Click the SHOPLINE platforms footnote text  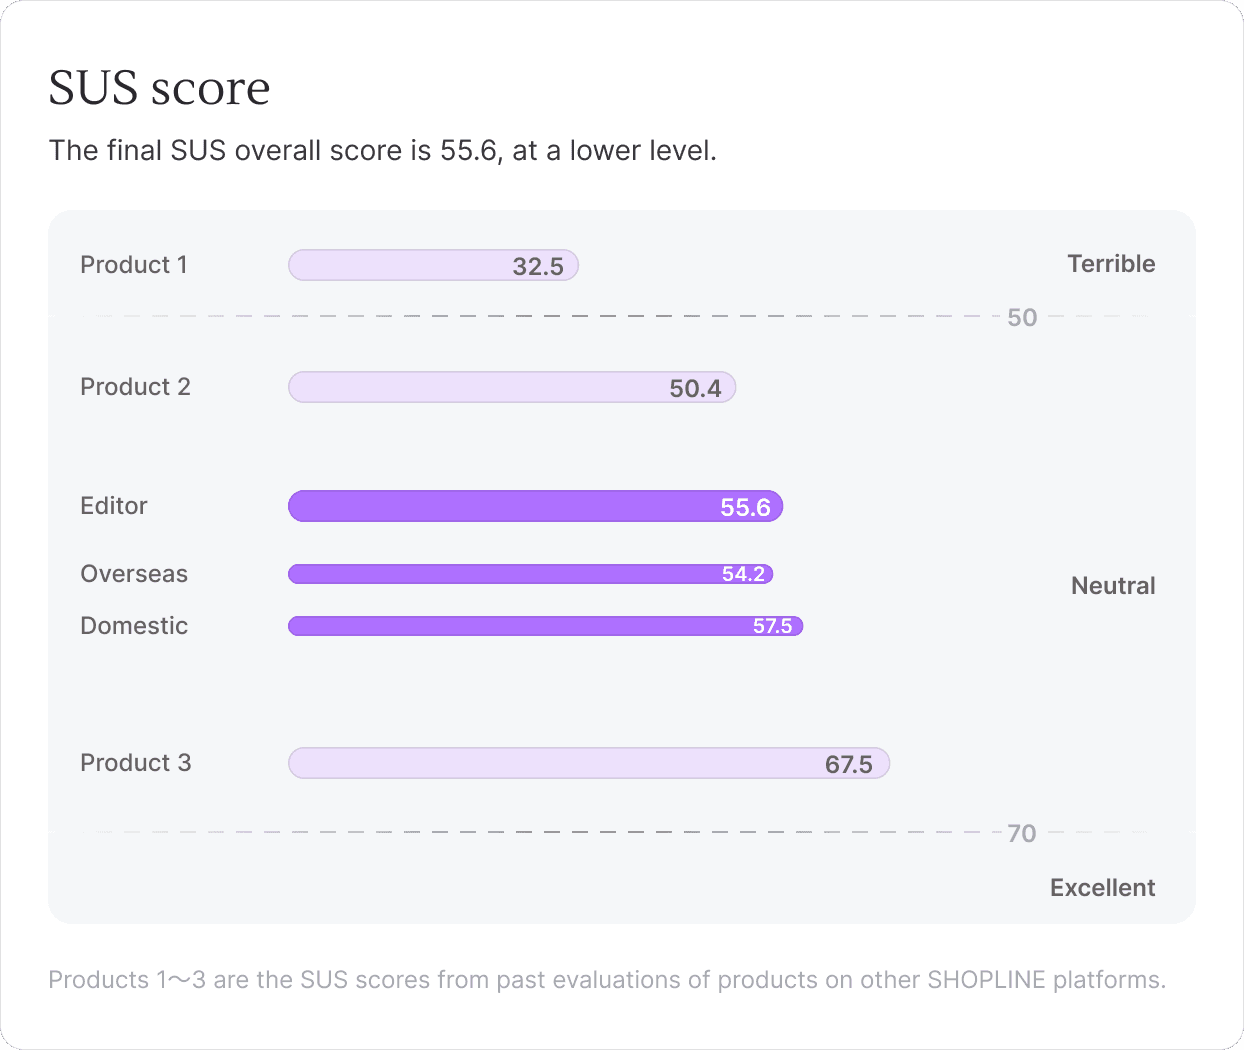(607, 980)
